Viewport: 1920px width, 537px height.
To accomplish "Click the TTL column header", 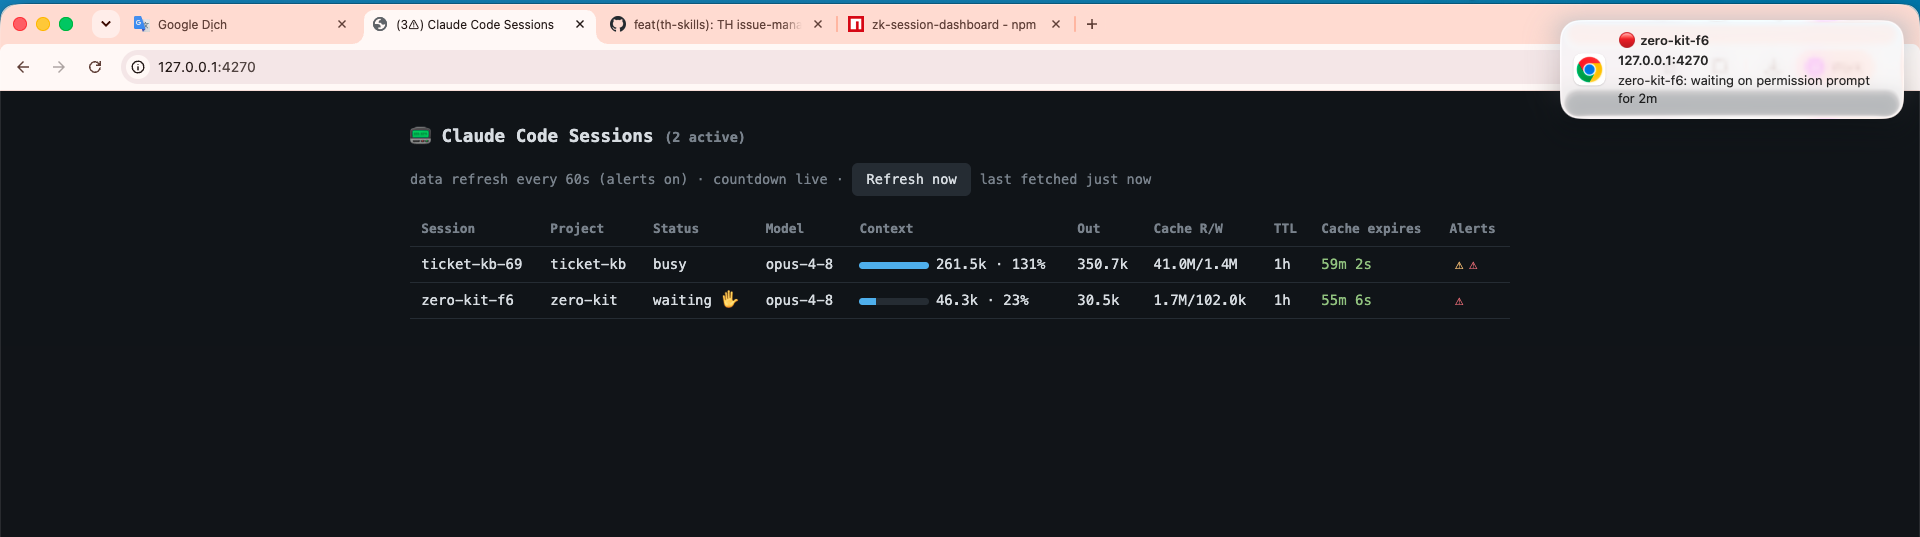I will (x=1285, y=229).
